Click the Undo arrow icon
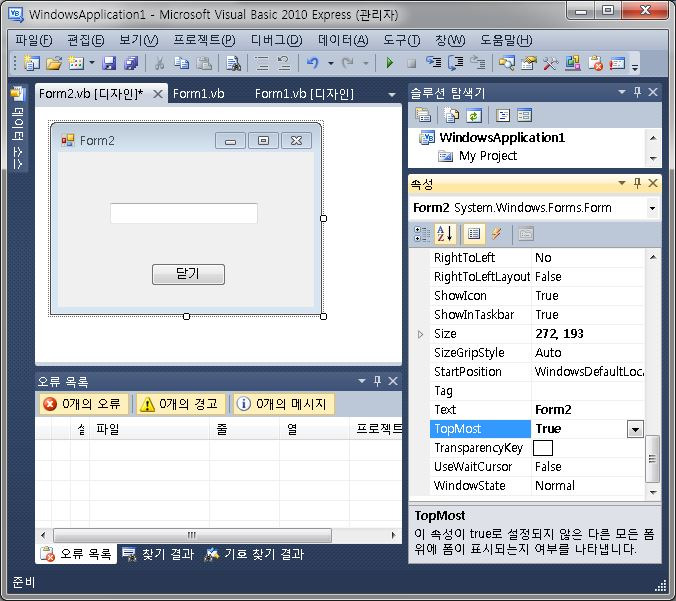Viewport: 676px width, 601px height. coord(313,64)
